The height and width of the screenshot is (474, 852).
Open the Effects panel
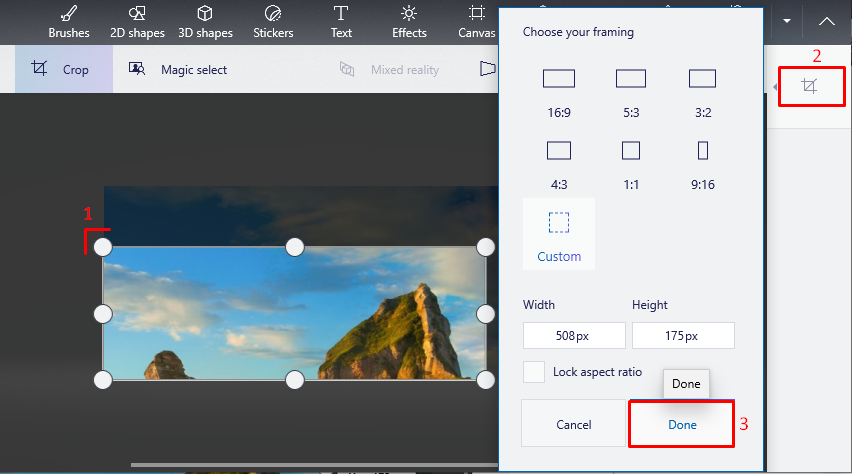[x=409, y=22]
